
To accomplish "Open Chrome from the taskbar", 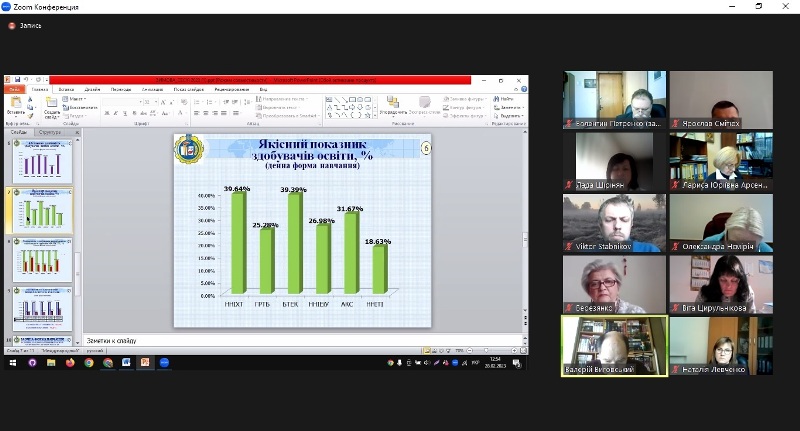I will 89,363.
